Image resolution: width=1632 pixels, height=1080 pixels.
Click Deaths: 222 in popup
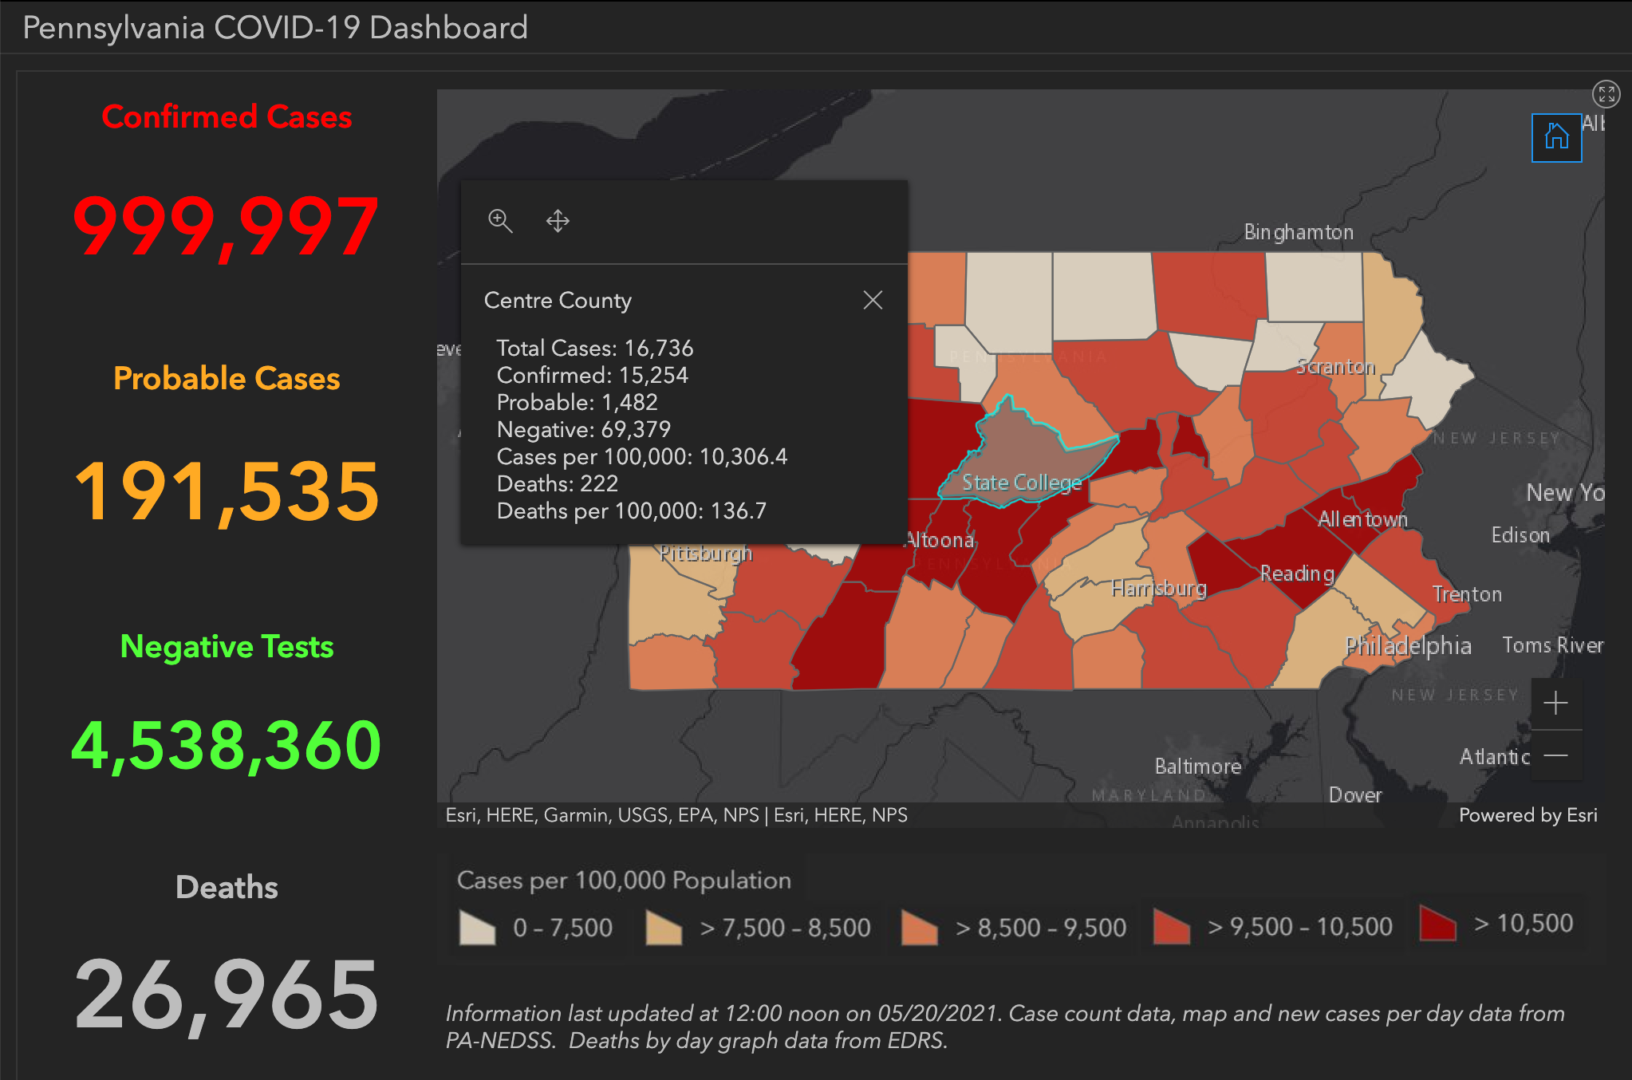557,484
